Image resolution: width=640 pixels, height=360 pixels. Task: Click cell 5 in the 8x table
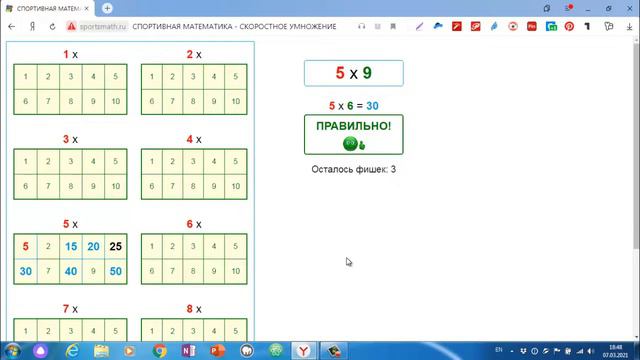click(x=236, y=331)
